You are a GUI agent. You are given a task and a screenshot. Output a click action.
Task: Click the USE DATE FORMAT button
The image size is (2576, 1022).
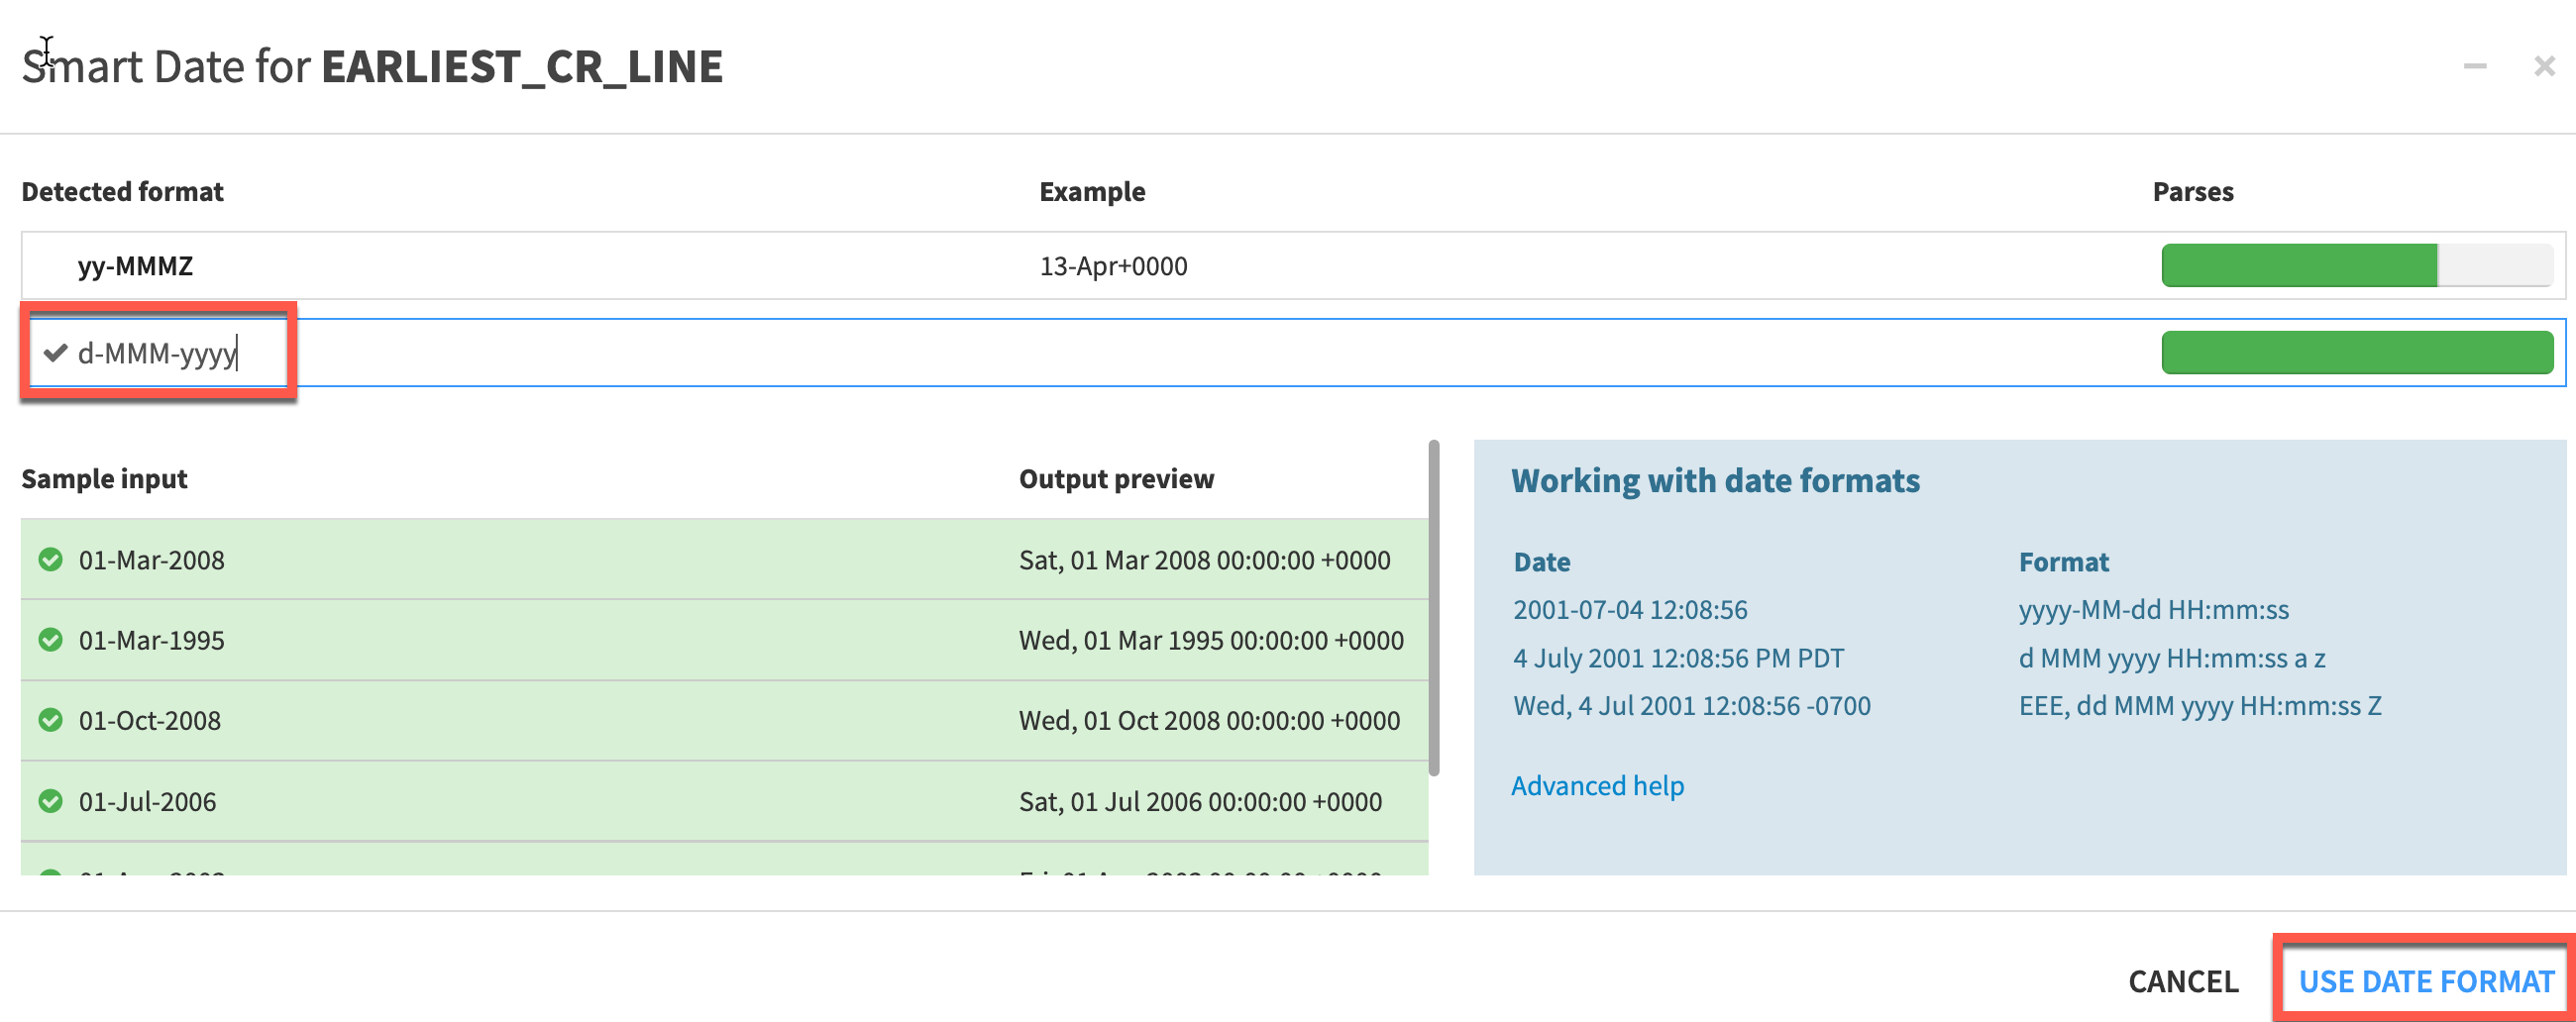coord(2426,981)
